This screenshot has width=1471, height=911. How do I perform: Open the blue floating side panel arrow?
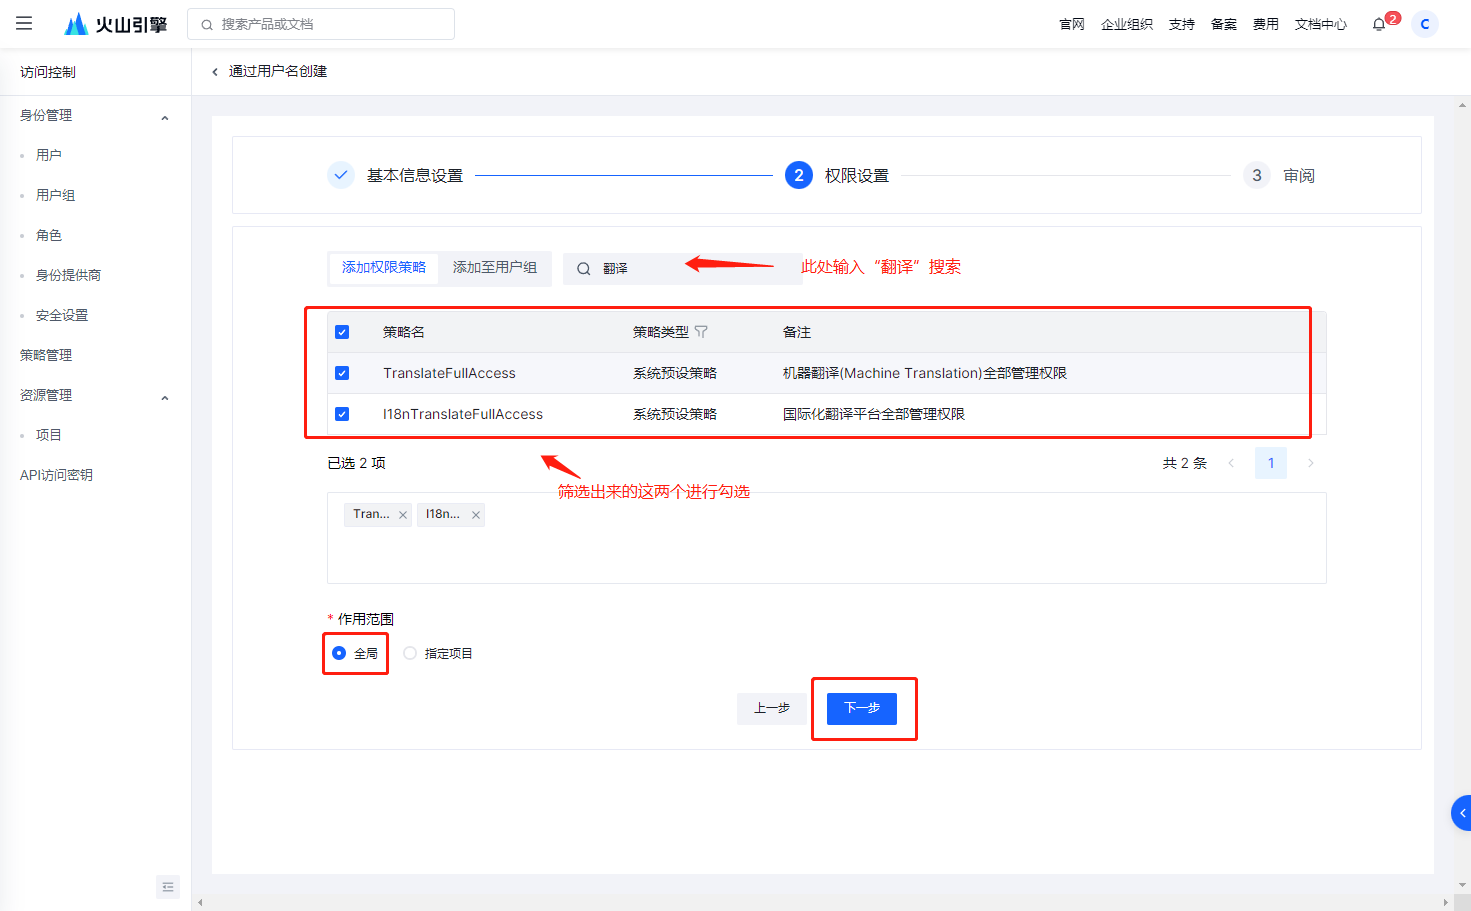(x=1461, y=813)
